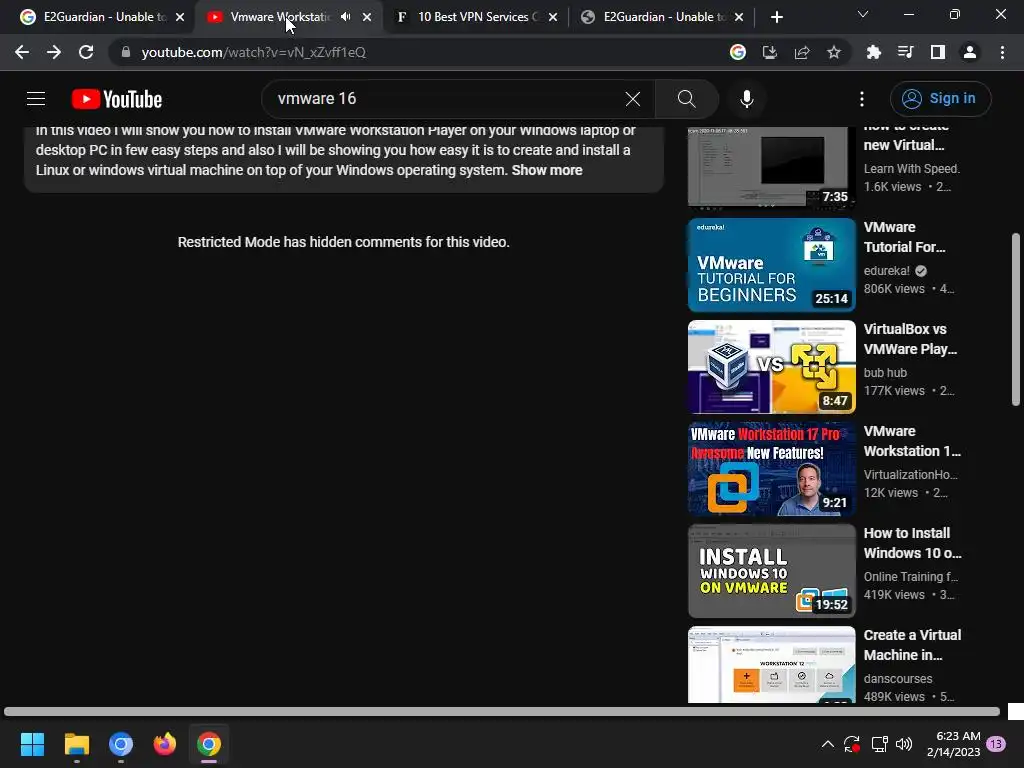Open the volume control in the tray
This screenshot has height=768, width=1024.
pos(904,744)
